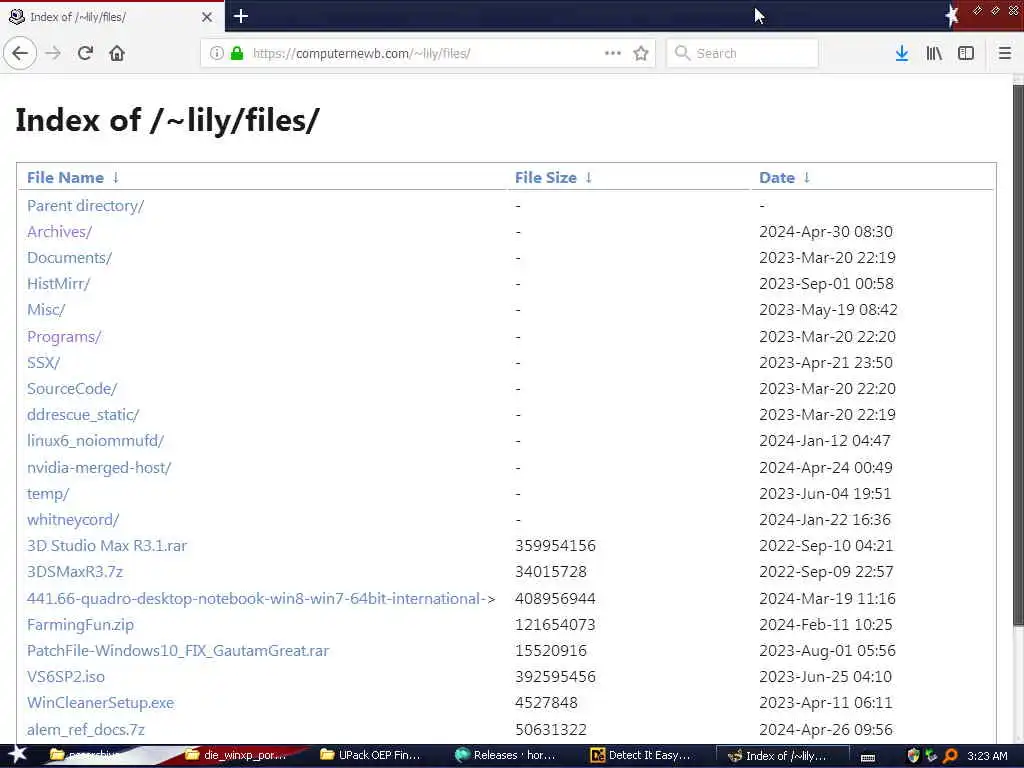The width and height of the screenshot is (1024, 768).
Task: Open the Misc/ folder
Action: pyautogui.click(x=46, y=310)
